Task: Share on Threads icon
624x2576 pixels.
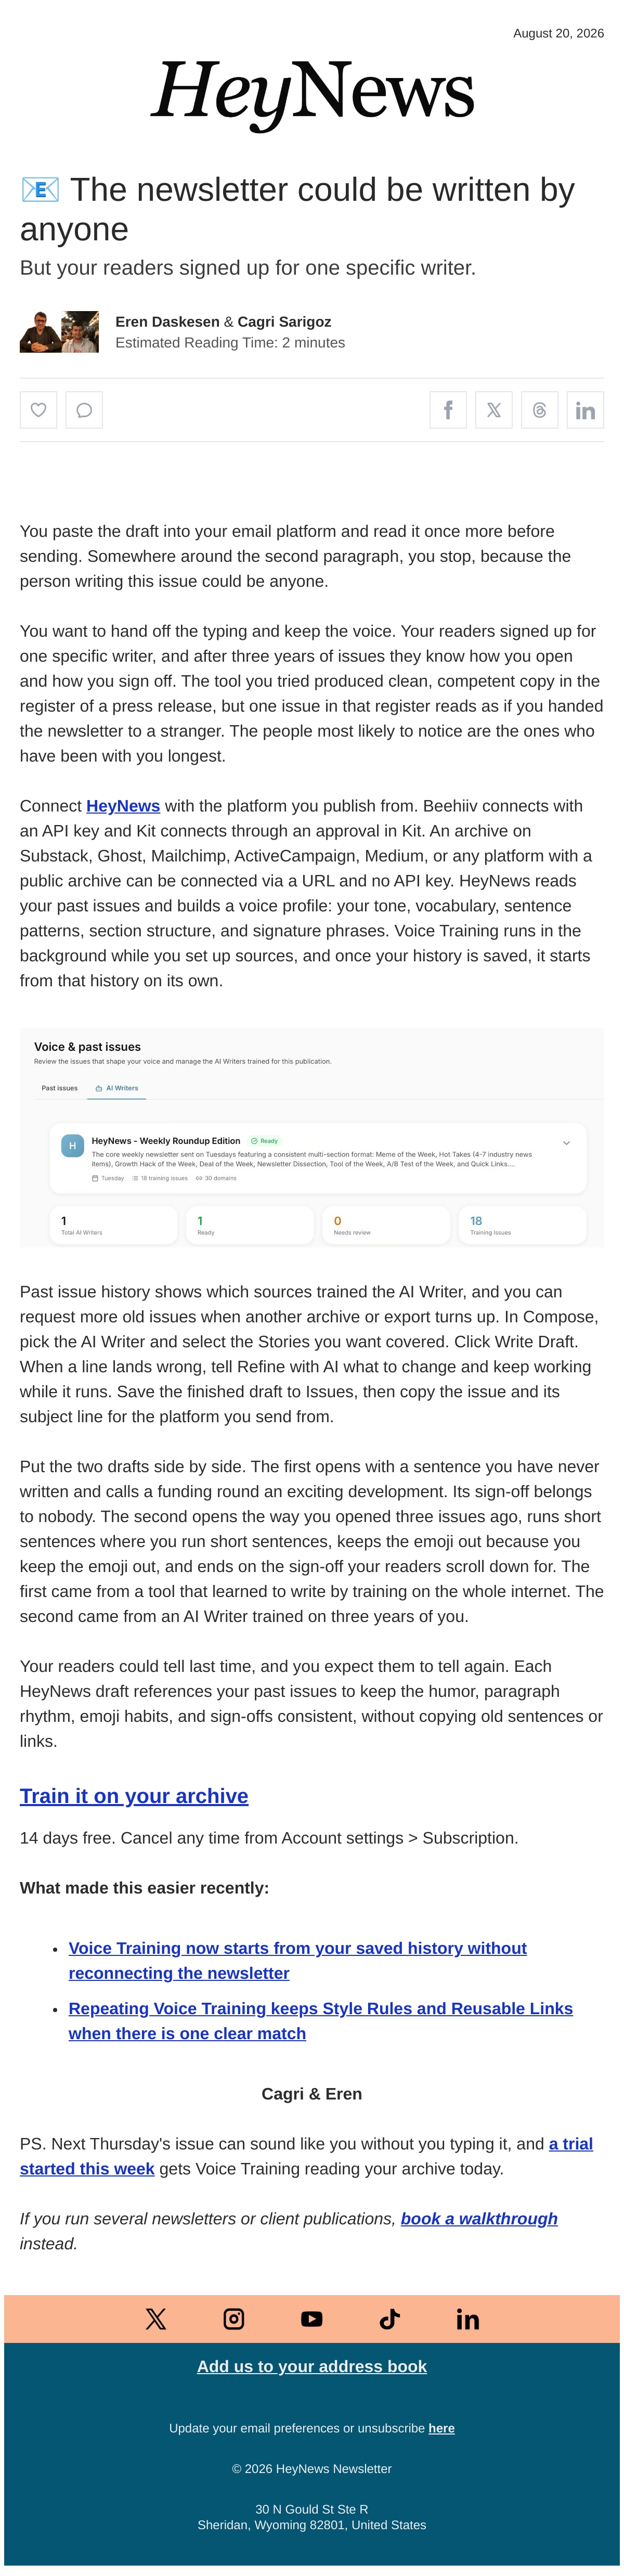Action: click(540, 410)
